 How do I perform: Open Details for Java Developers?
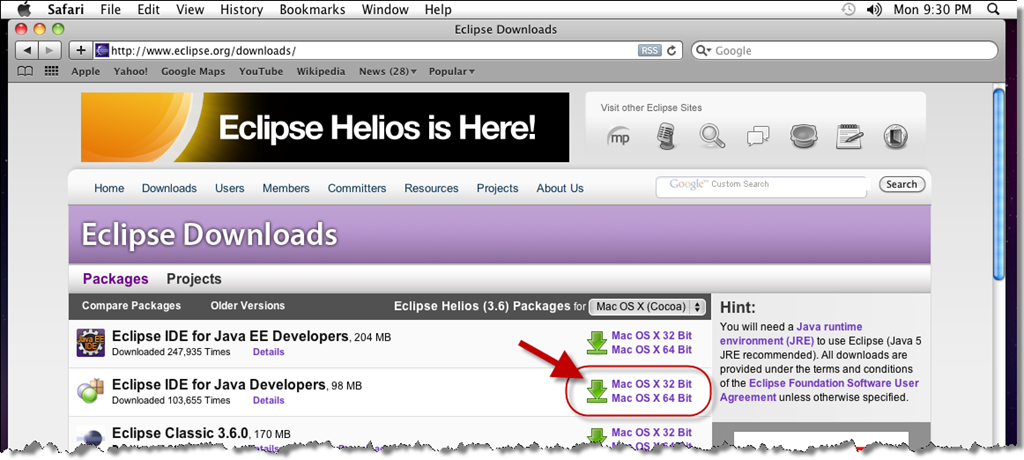(x=269, y=401)
